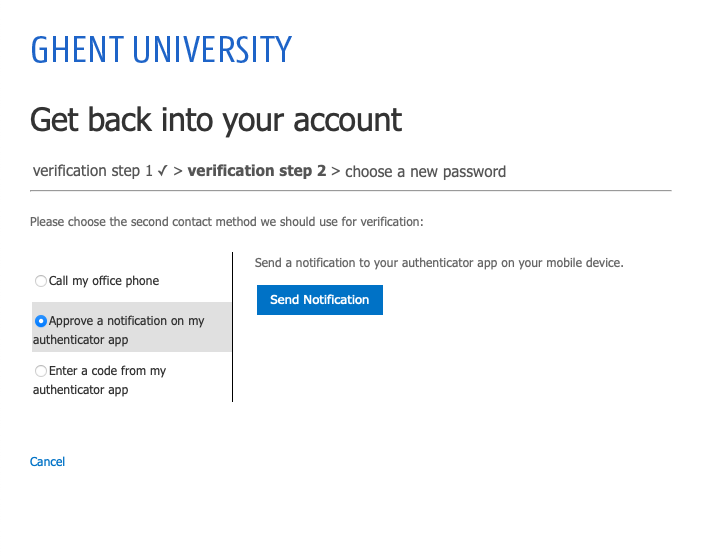Click the arrow separator after step 1 checkmark
725x559 pixels.
tap(178, 171)
